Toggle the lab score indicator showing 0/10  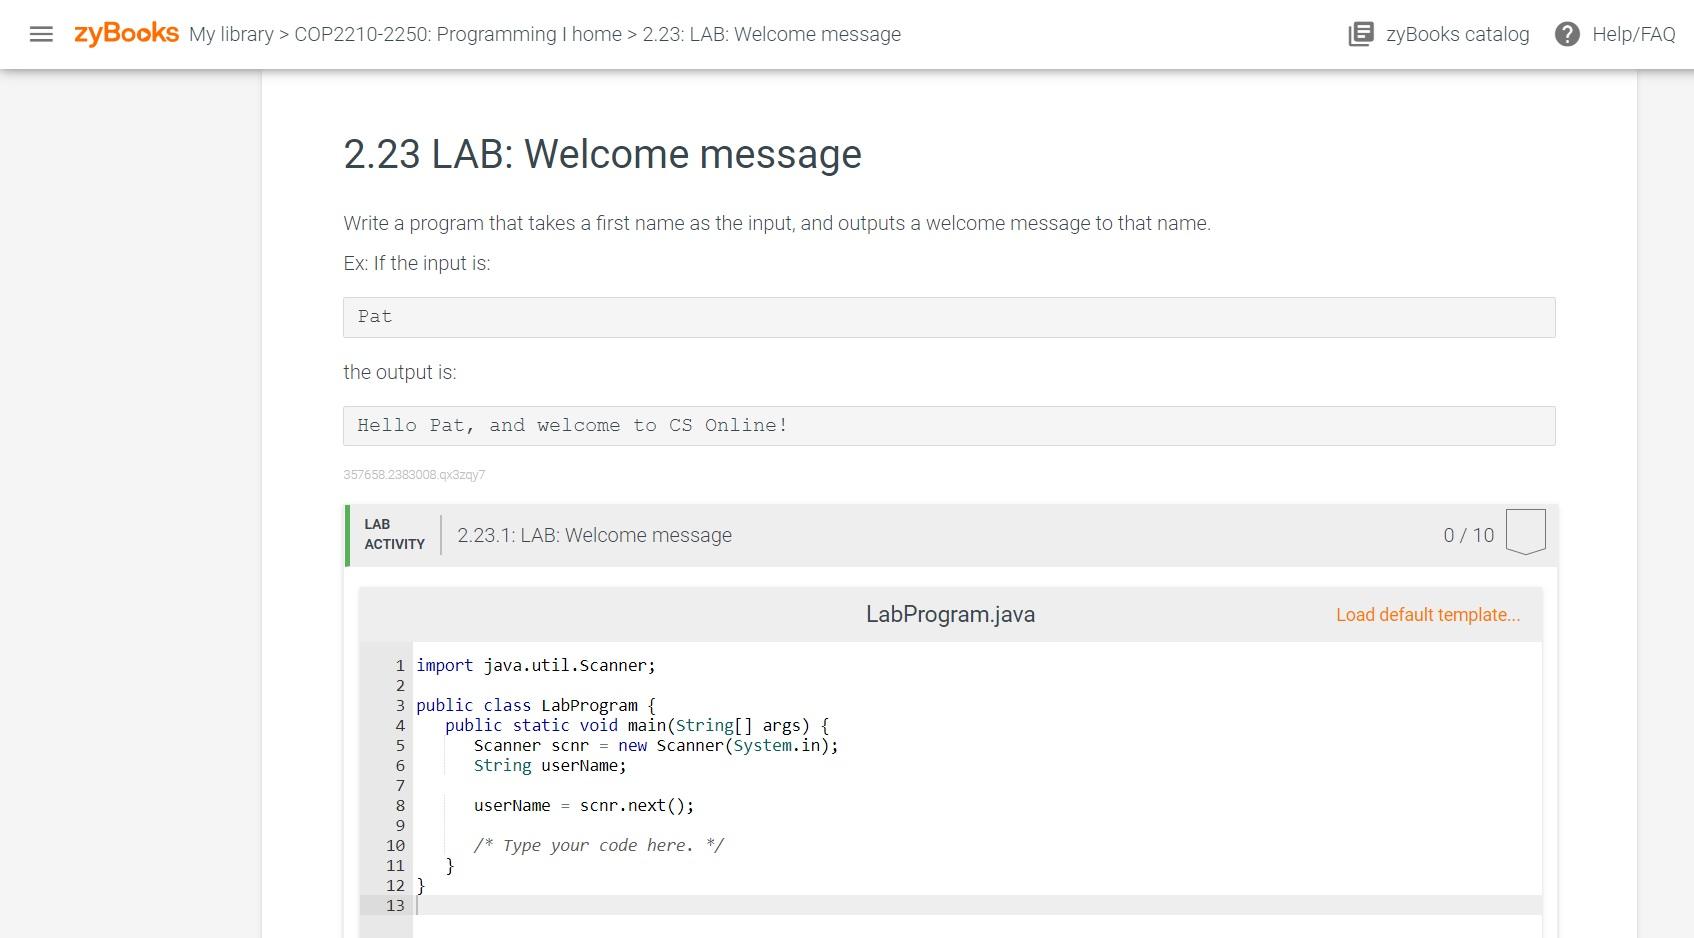tap(1468, 534)
